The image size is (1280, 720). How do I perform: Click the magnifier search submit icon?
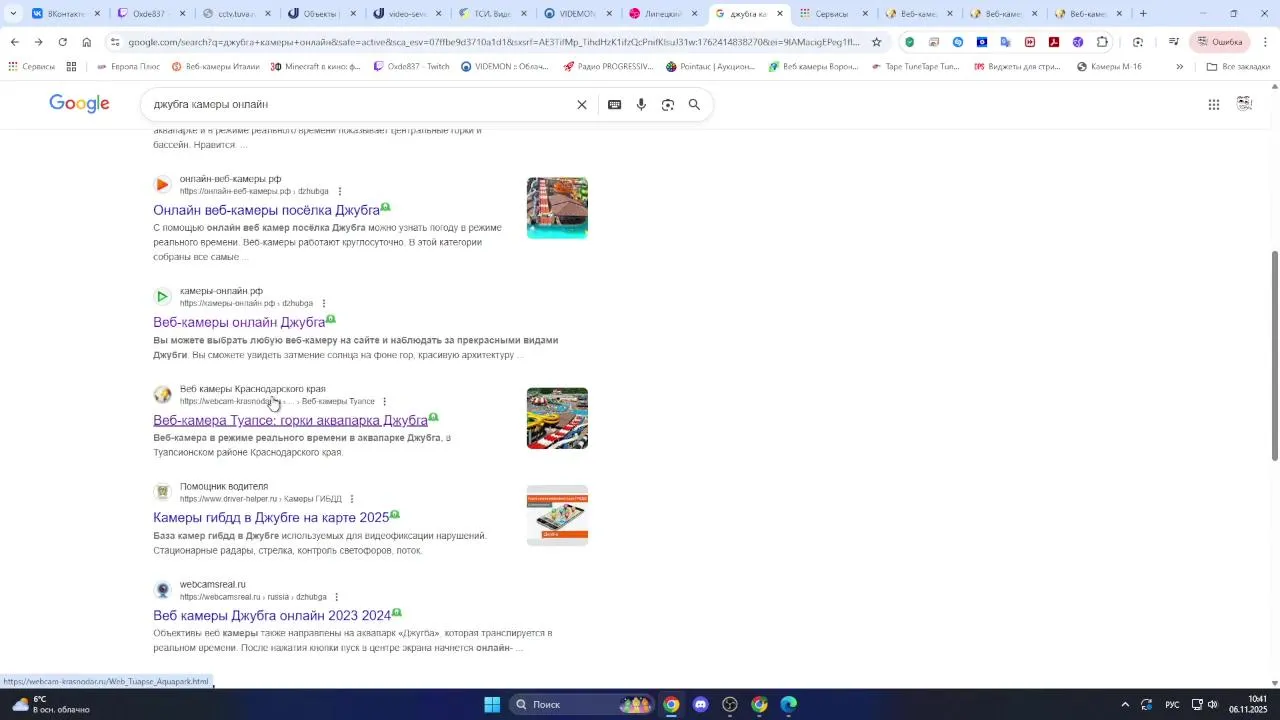694,104
